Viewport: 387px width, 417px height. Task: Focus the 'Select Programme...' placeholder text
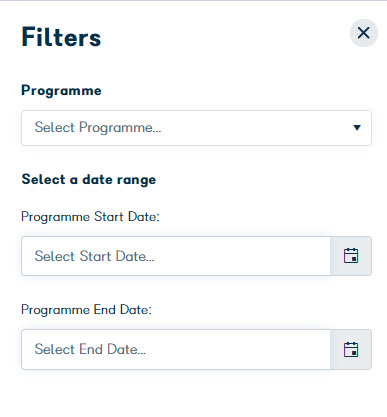pos(98,128)
